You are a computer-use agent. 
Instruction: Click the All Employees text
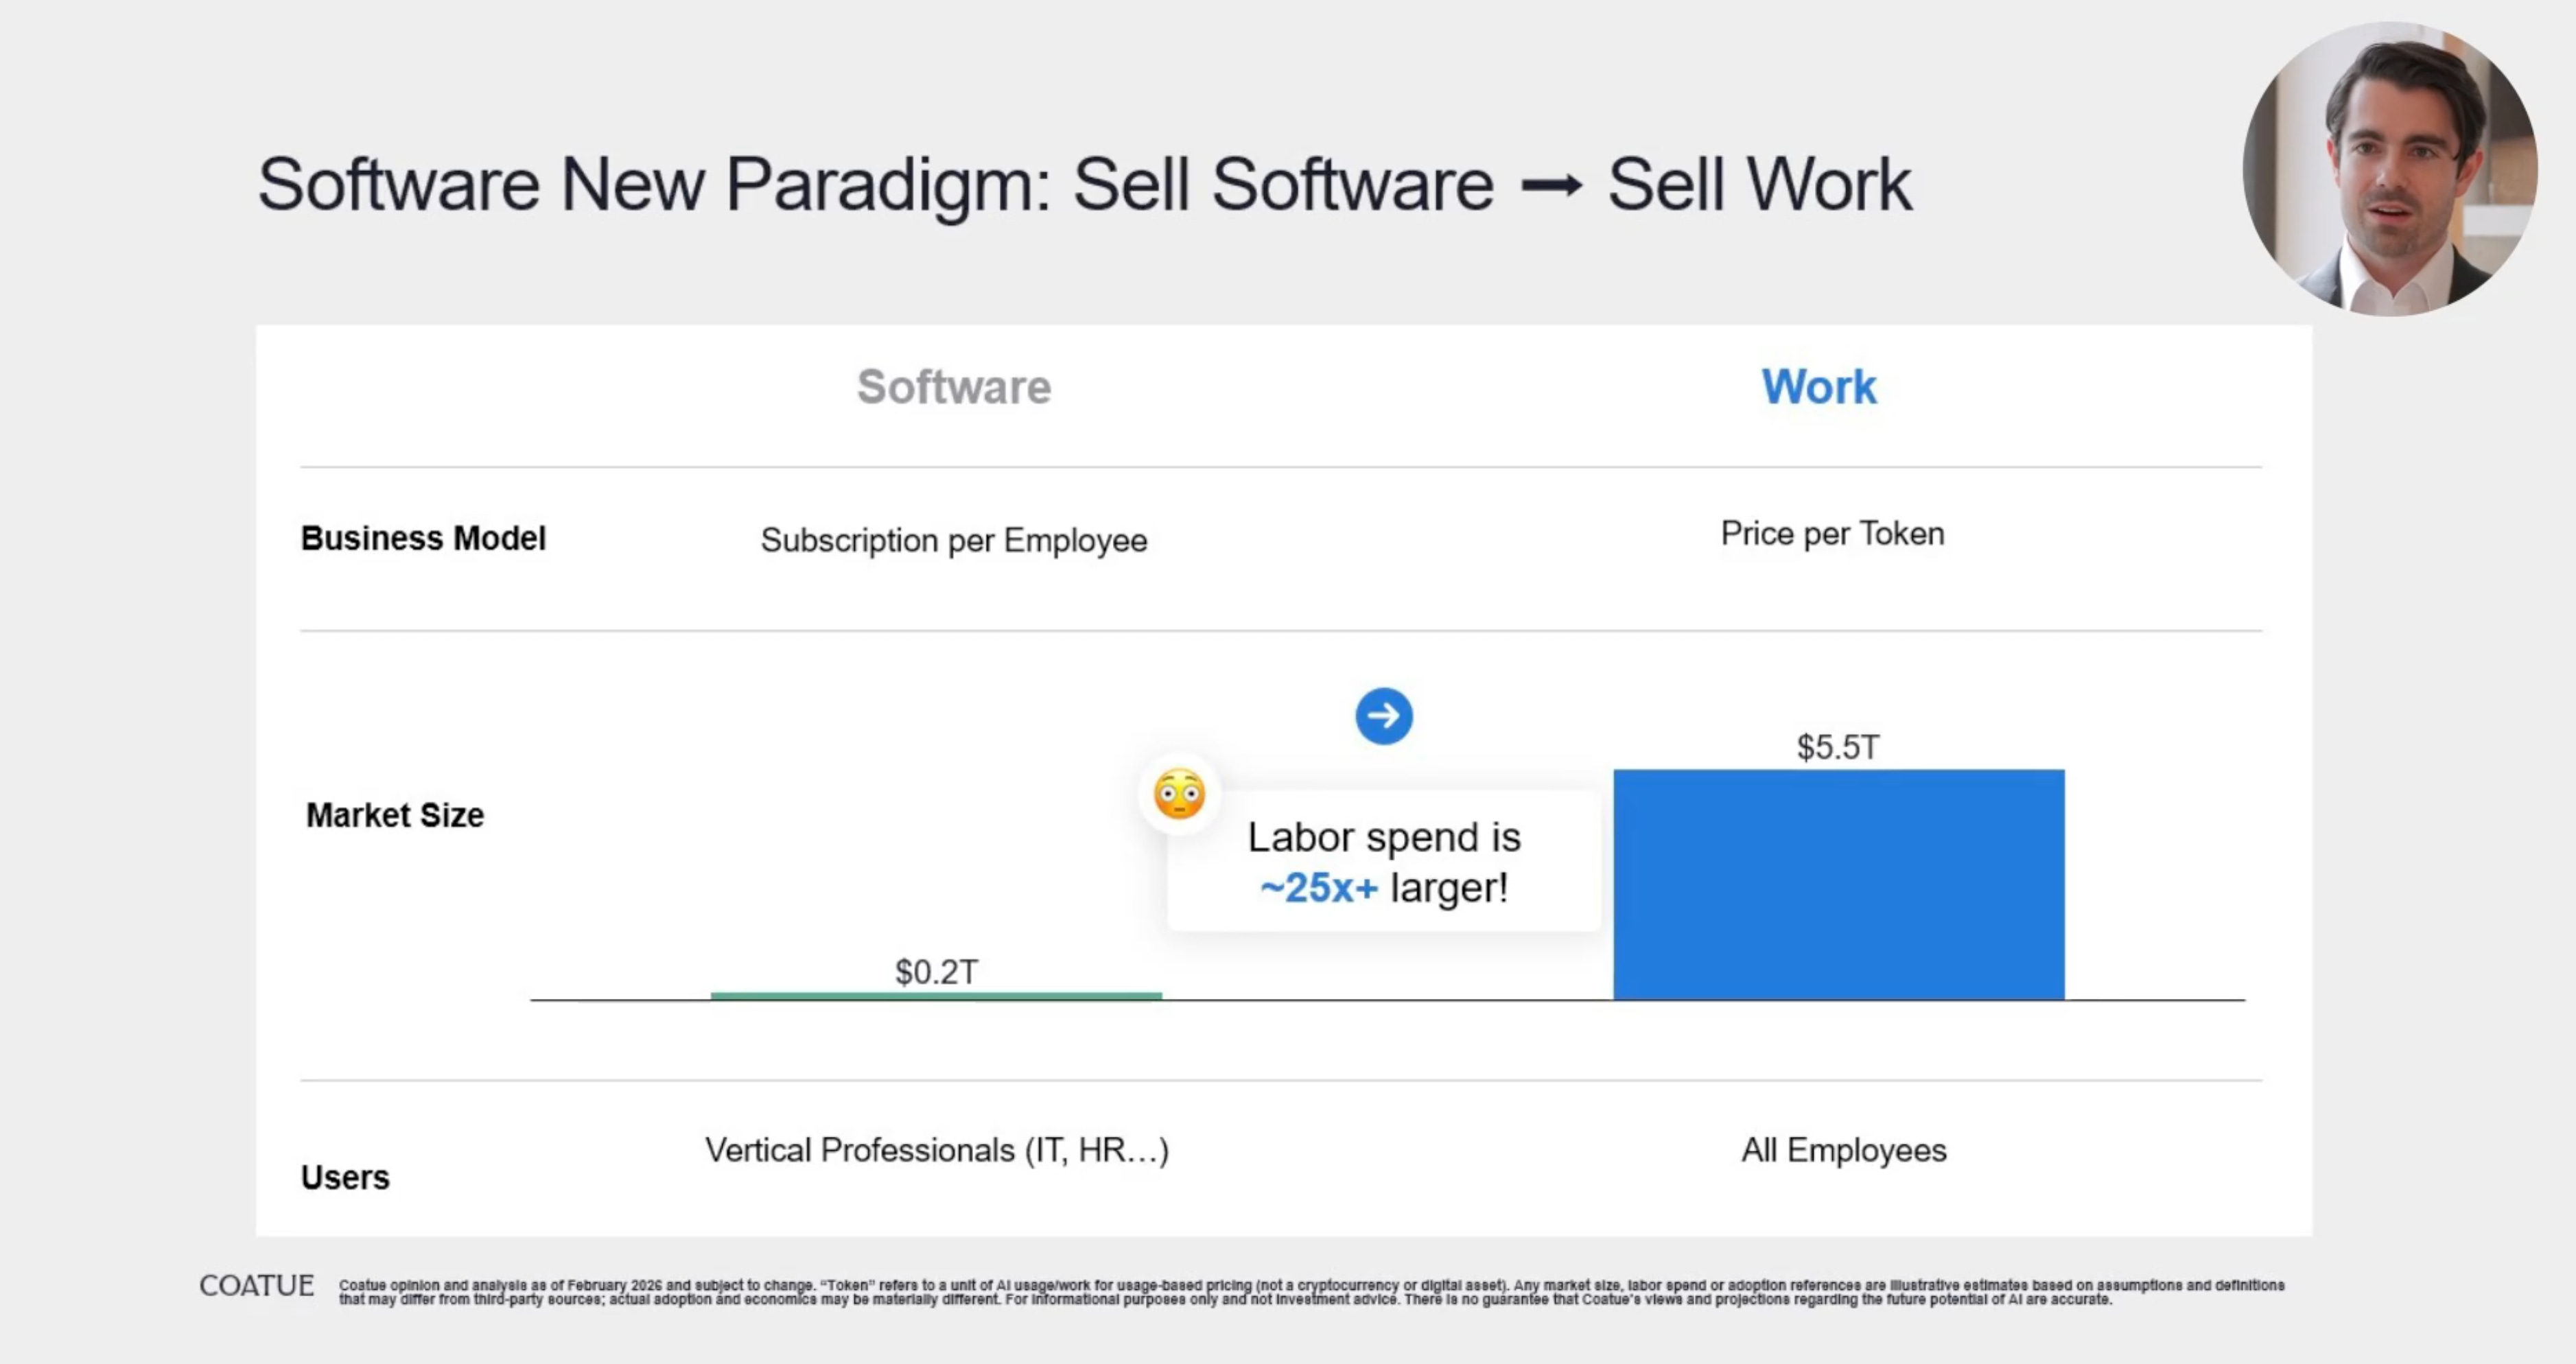click(1844, 1150)
